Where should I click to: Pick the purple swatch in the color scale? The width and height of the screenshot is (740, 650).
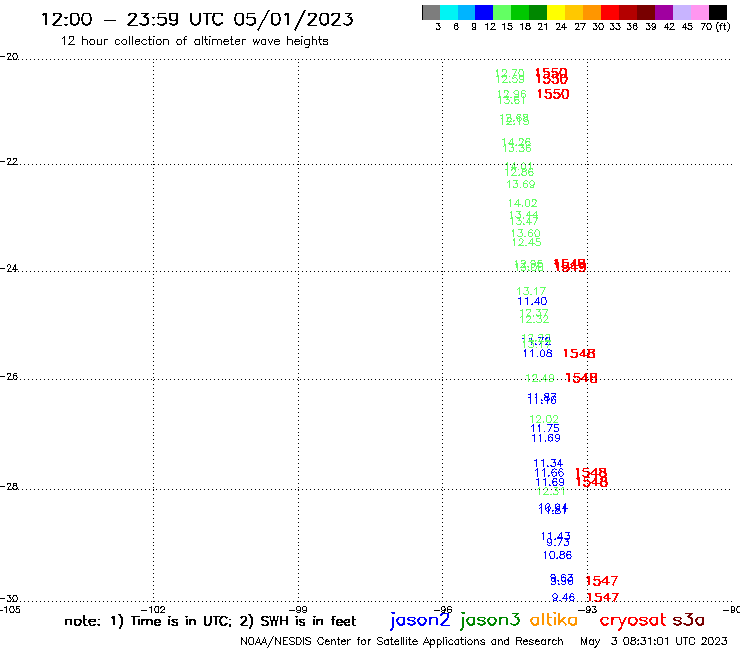click(664, 12)
